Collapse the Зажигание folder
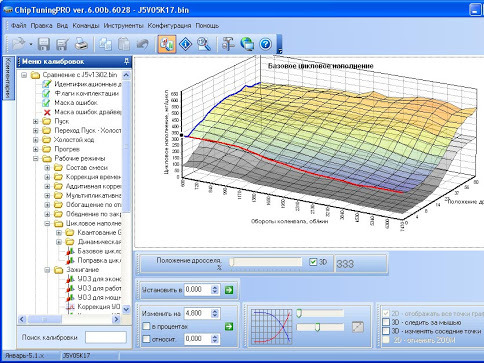The height and width of the screenshot is (363, 484). pos(47,270)
